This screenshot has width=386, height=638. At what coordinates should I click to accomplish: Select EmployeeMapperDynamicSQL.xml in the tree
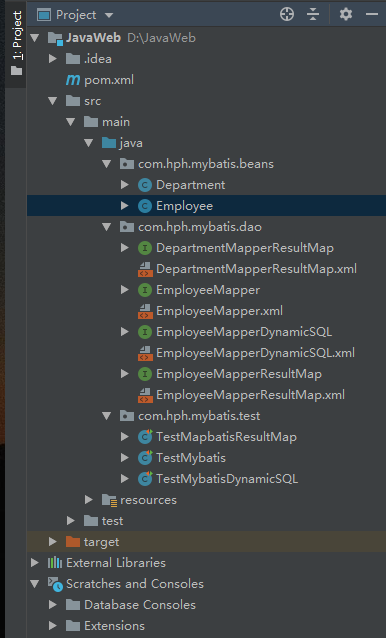click(255, 353)
